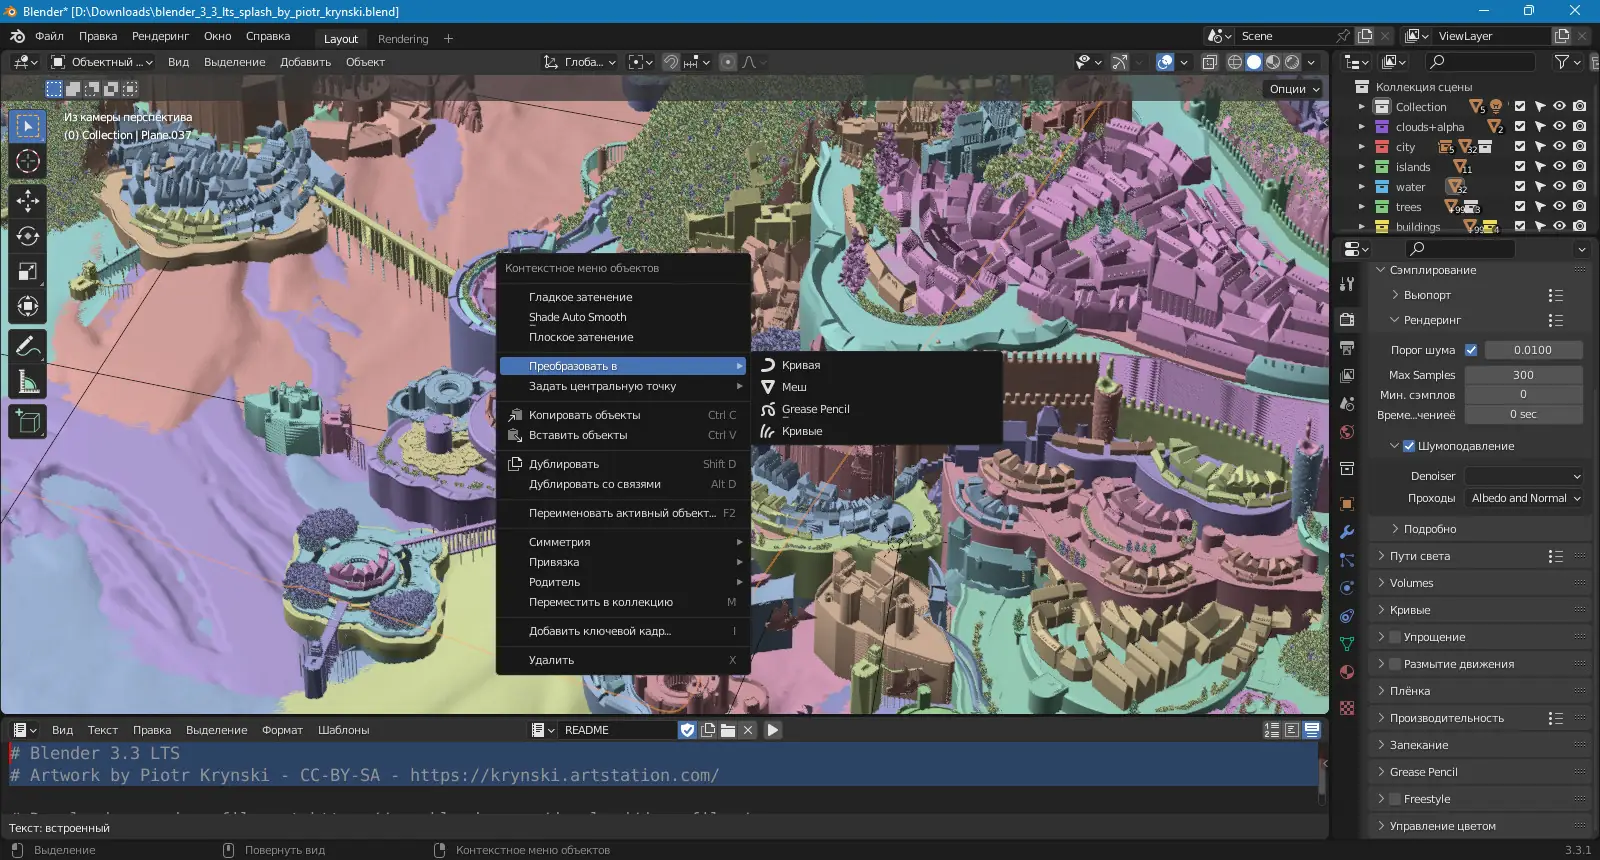The height and width of the screenshot is (860, 1600).
Task: Open the Проходы Albedo and Normal dropdown
Action: pos(1523,498)
